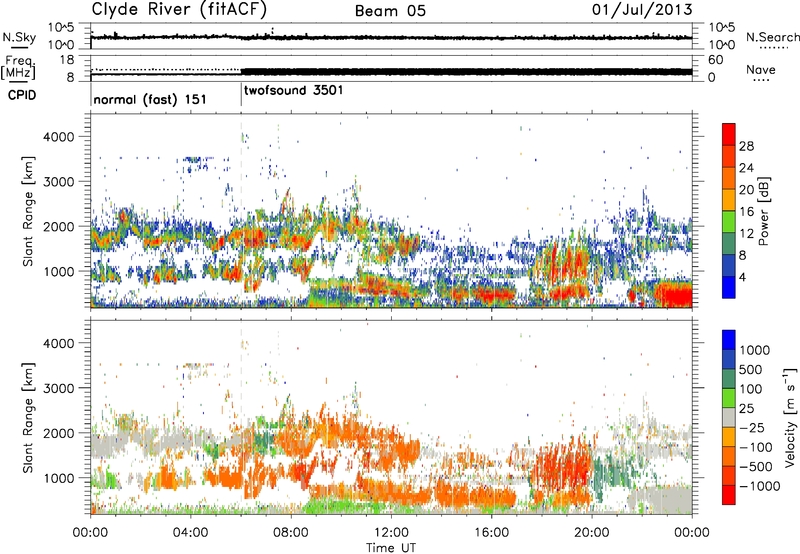Click the '16:00' time axis label
Image resolution: width=800 pixels, height=554 pixels.
[491, 533]
